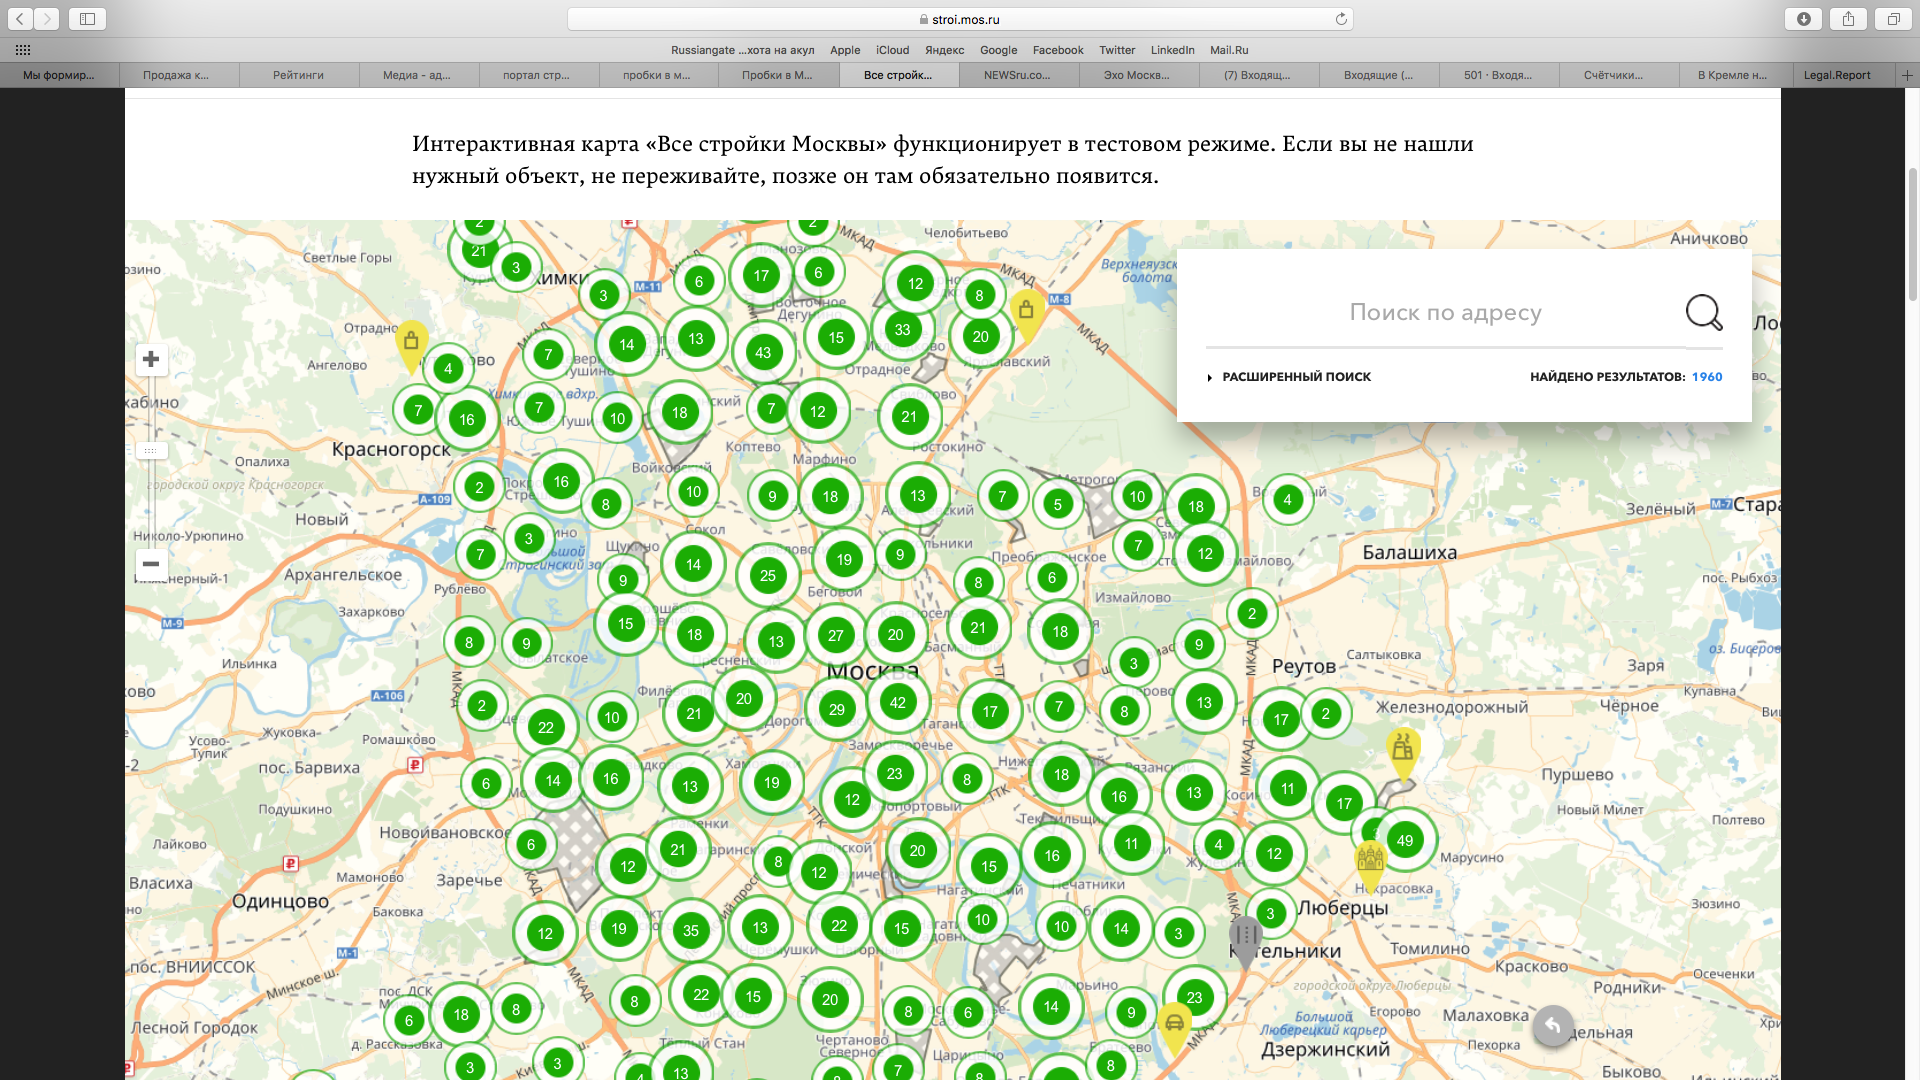Reload the page via the address bar icon
Screen dimensions: 1920x1080
[x=1341, y=19]
